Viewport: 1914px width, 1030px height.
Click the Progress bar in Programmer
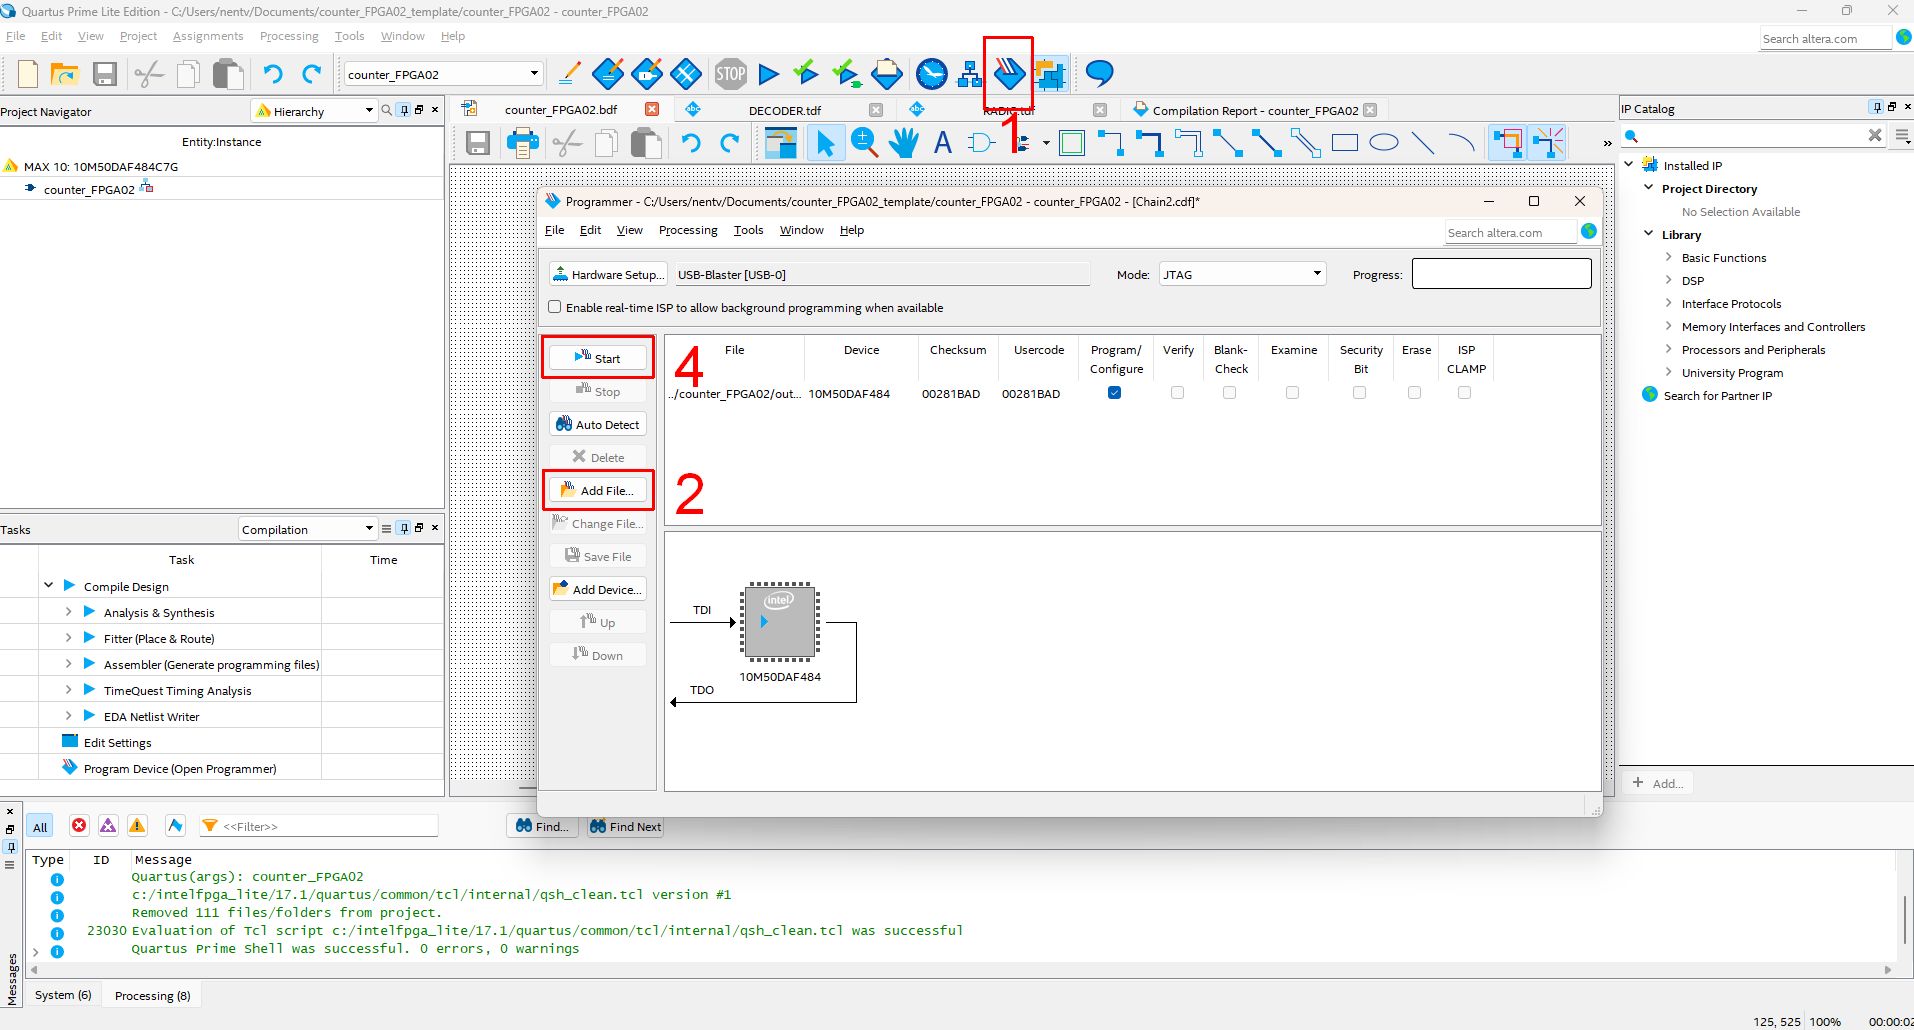(1501, 274)
